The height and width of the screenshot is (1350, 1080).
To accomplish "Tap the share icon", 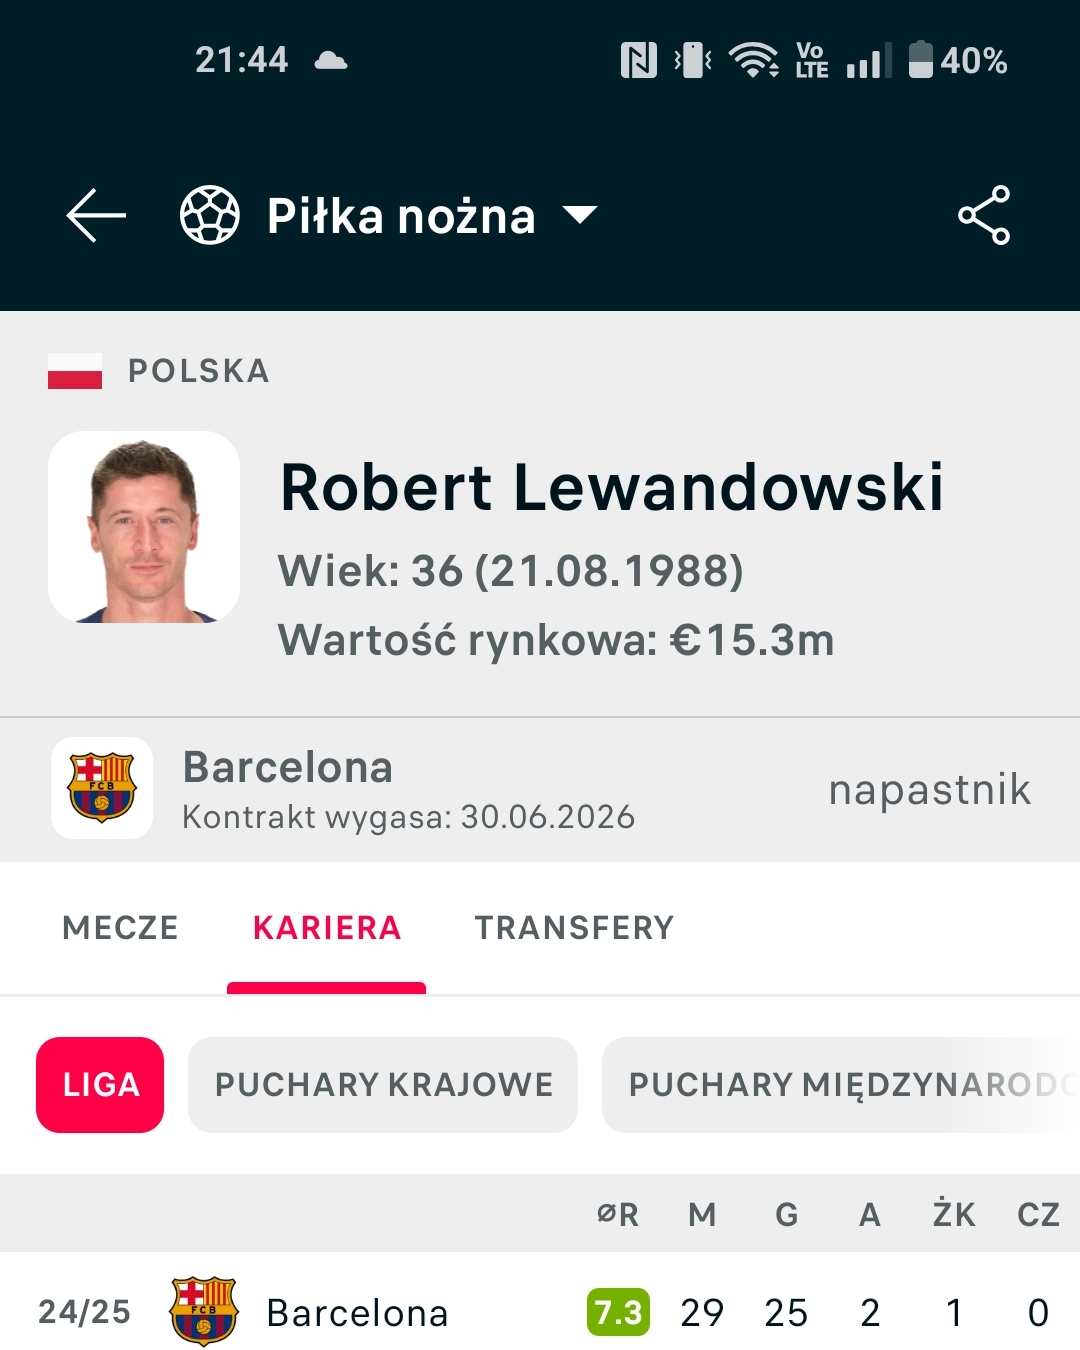I will tap(984, 215).
